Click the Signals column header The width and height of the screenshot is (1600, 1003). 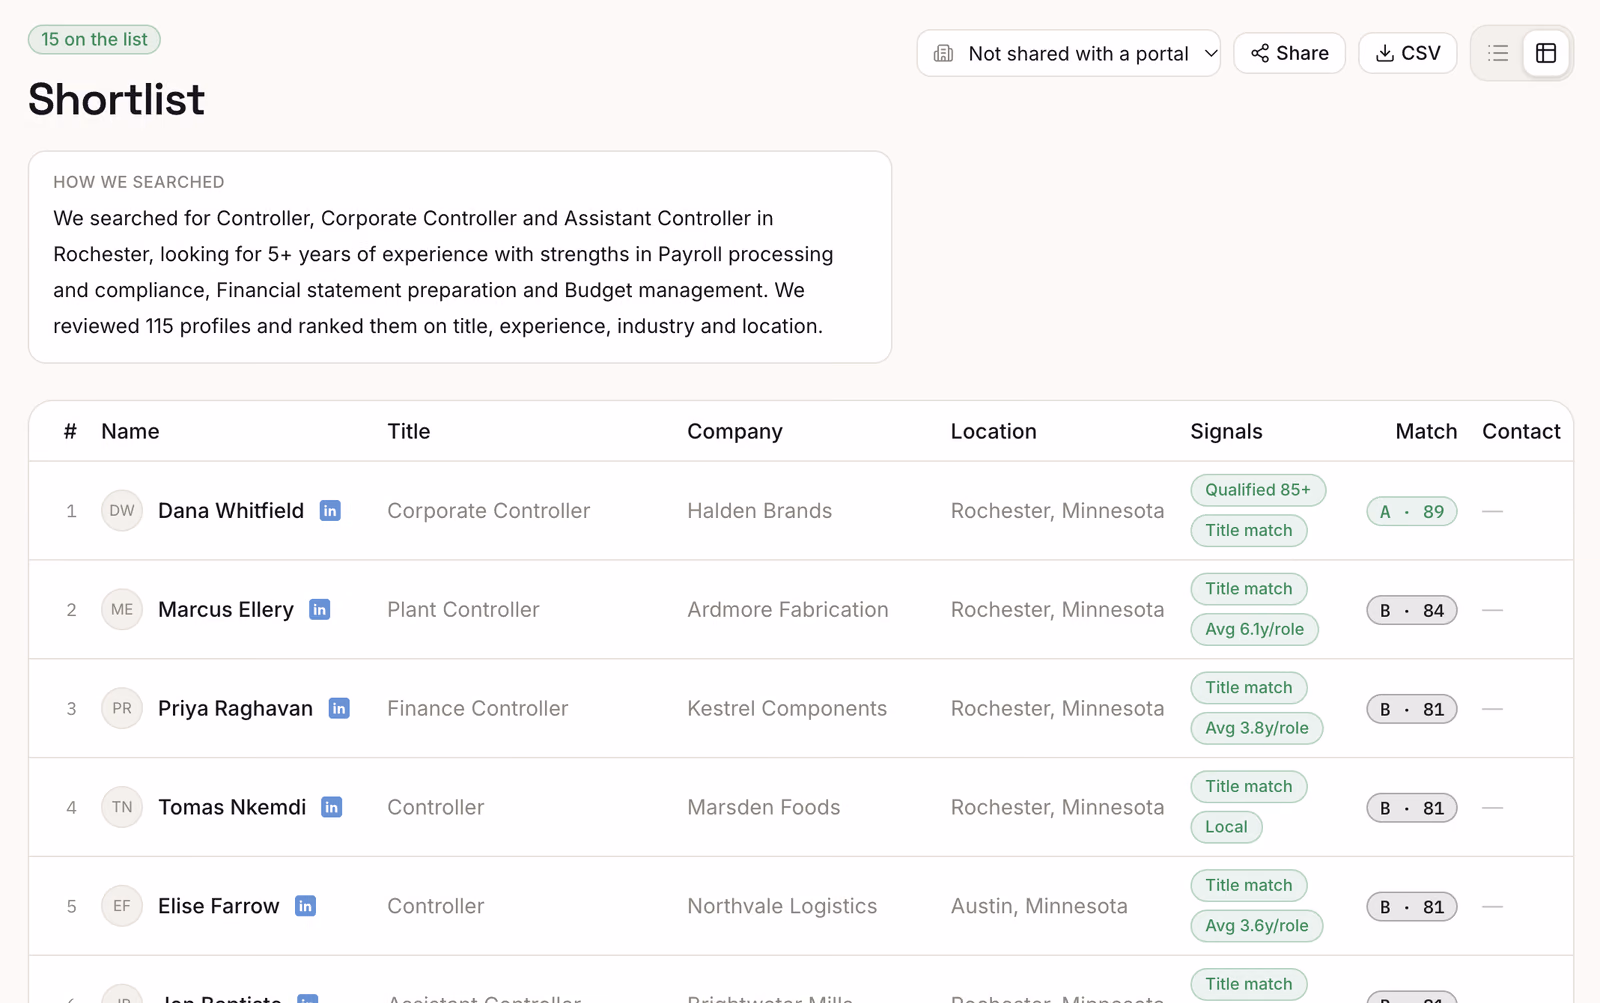[x=1226, y=431]
